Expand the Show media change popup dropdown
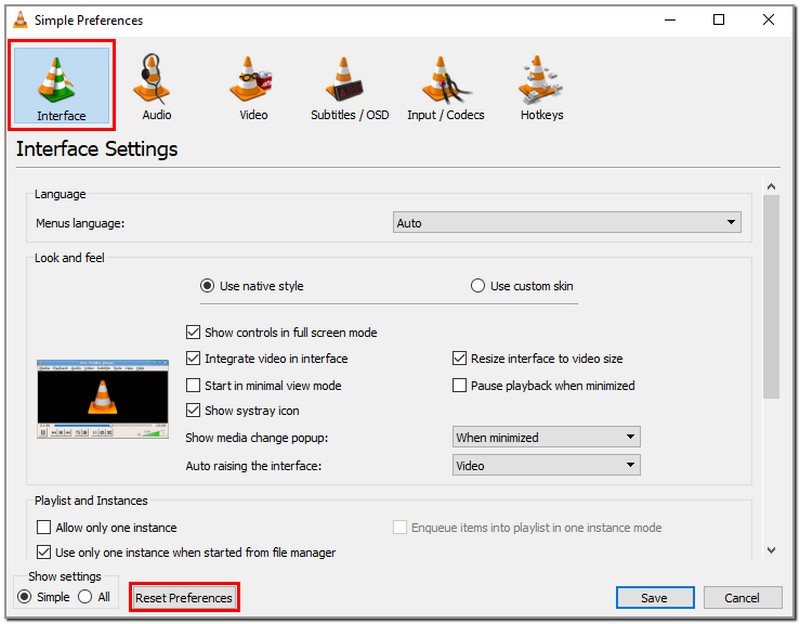The height and width of the screenshot is (624, 800). point(546,437)
